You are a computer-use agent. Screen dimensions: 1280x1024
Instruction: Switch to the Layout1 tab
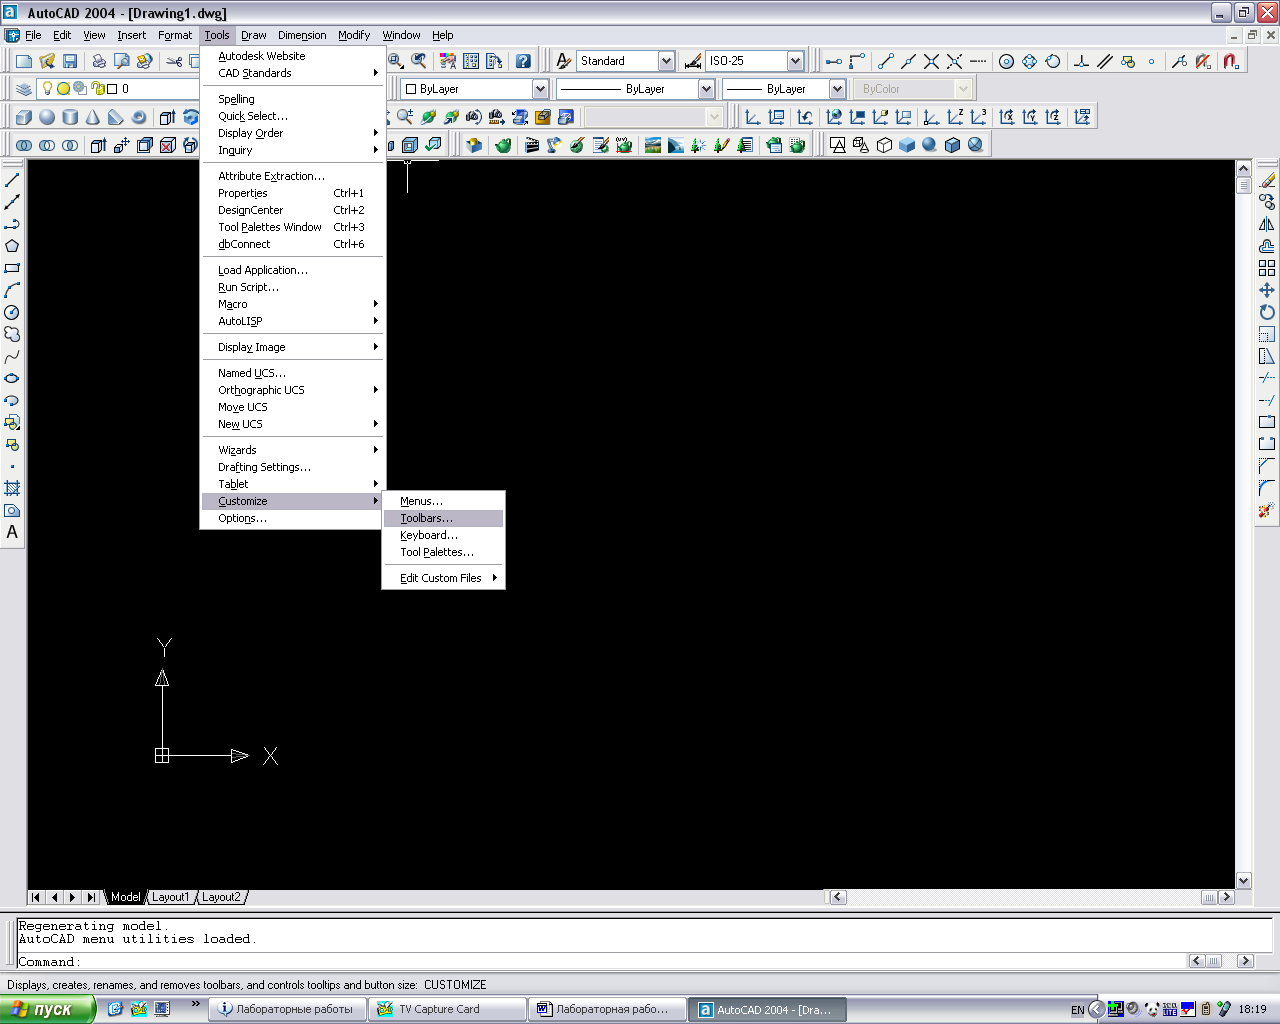(170, 897)
